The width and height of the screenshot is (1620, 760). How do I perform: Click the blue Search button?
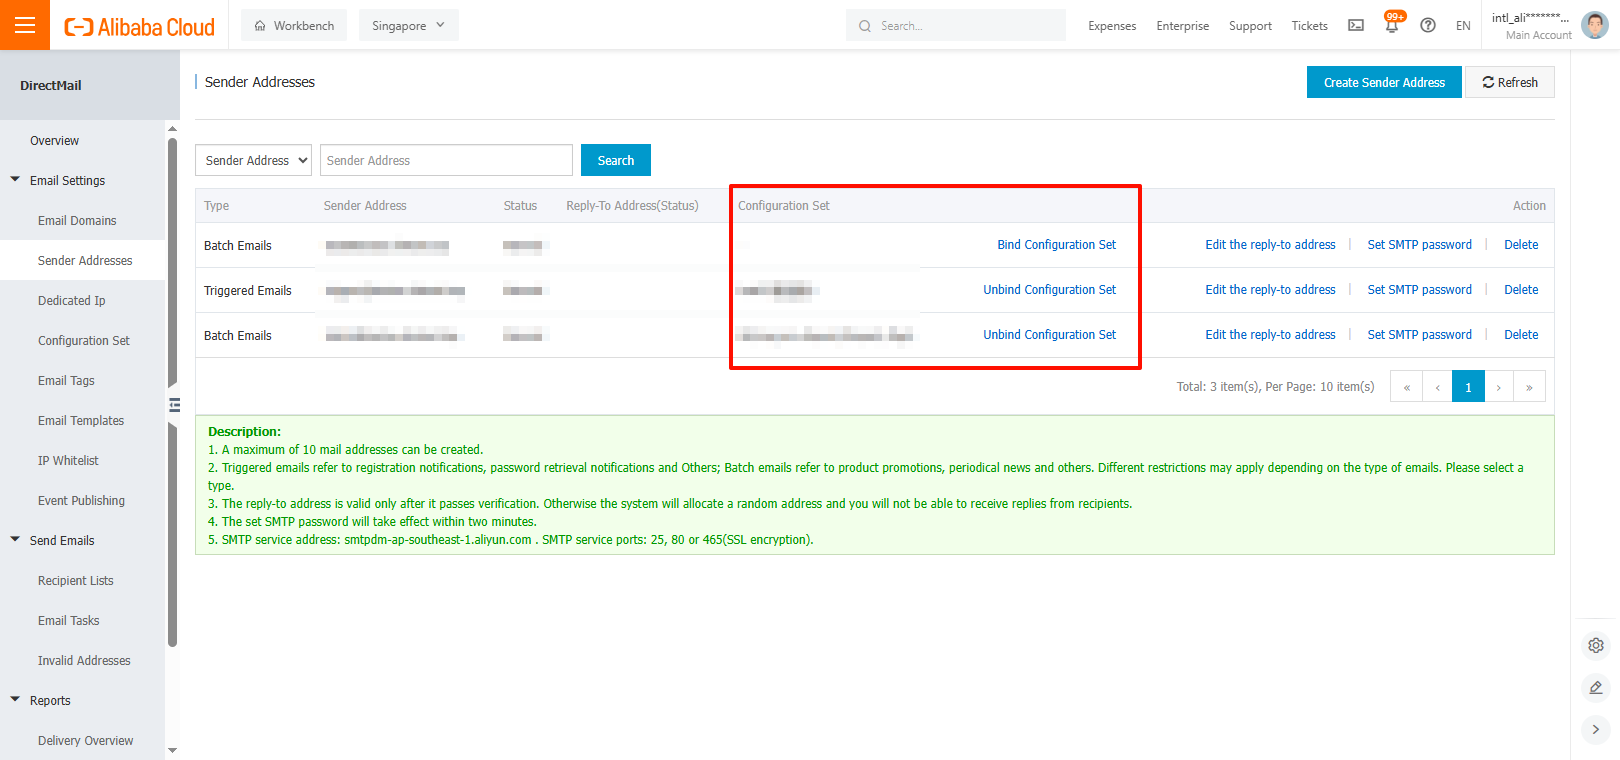tap(616, 160)
